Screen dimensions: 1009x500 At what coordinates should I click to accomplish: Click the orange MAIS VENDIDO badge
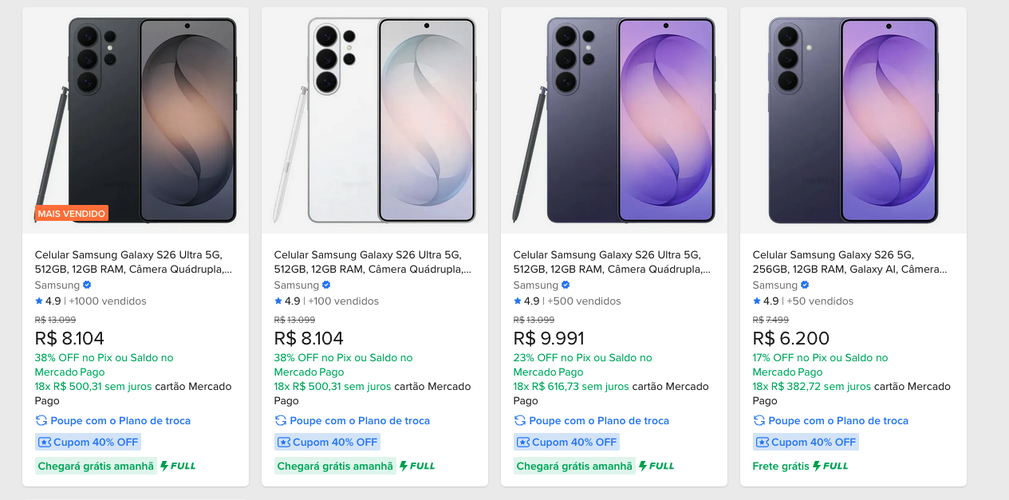[x=71, y=213]
